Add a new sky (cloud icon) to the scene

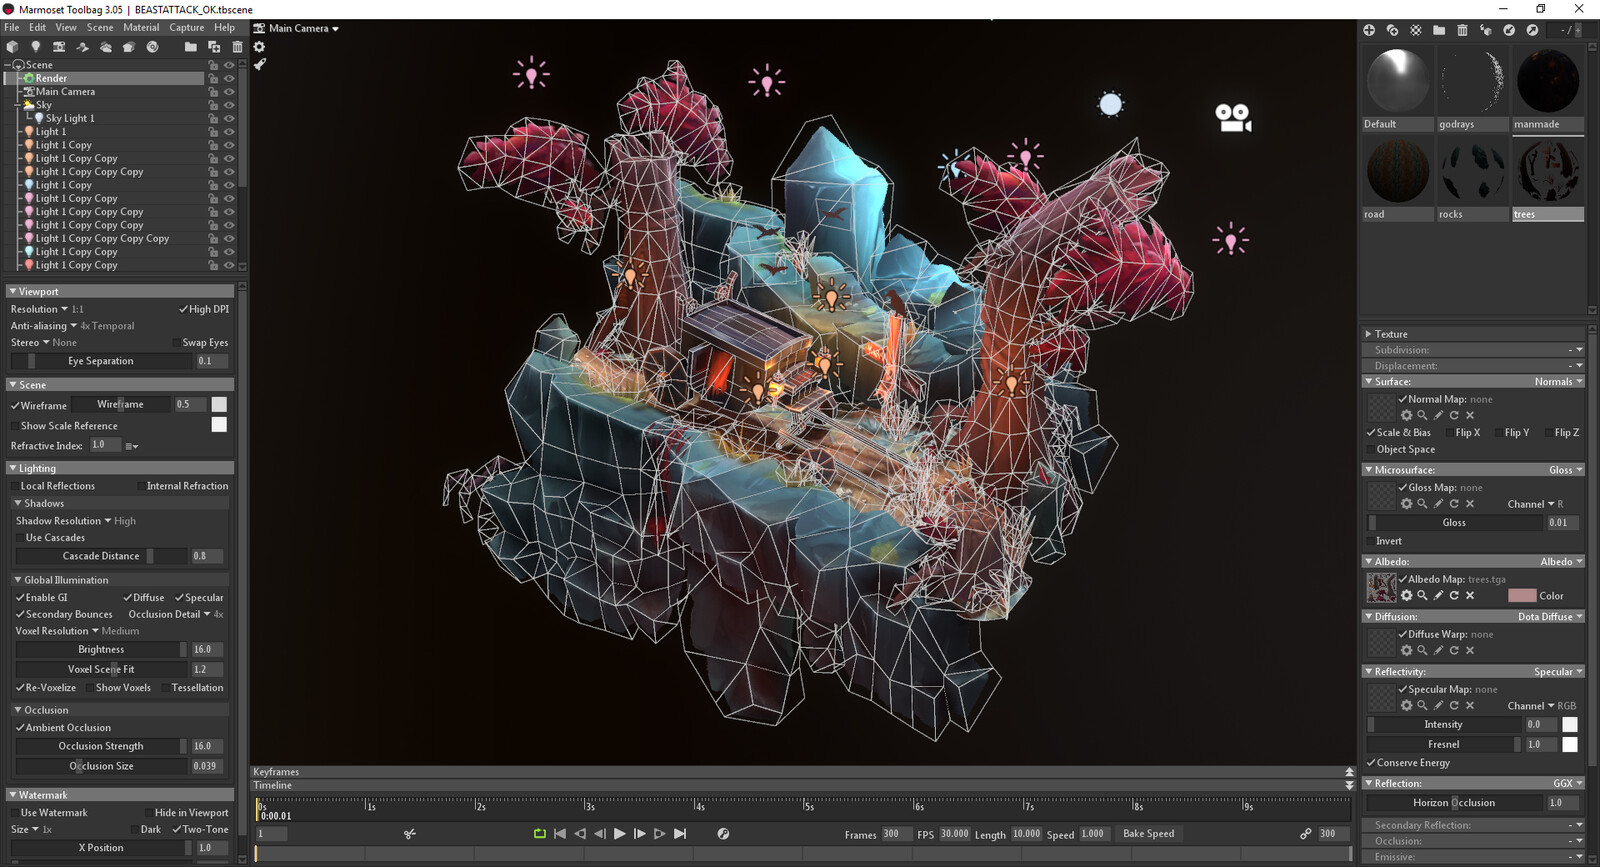[105, 47]
